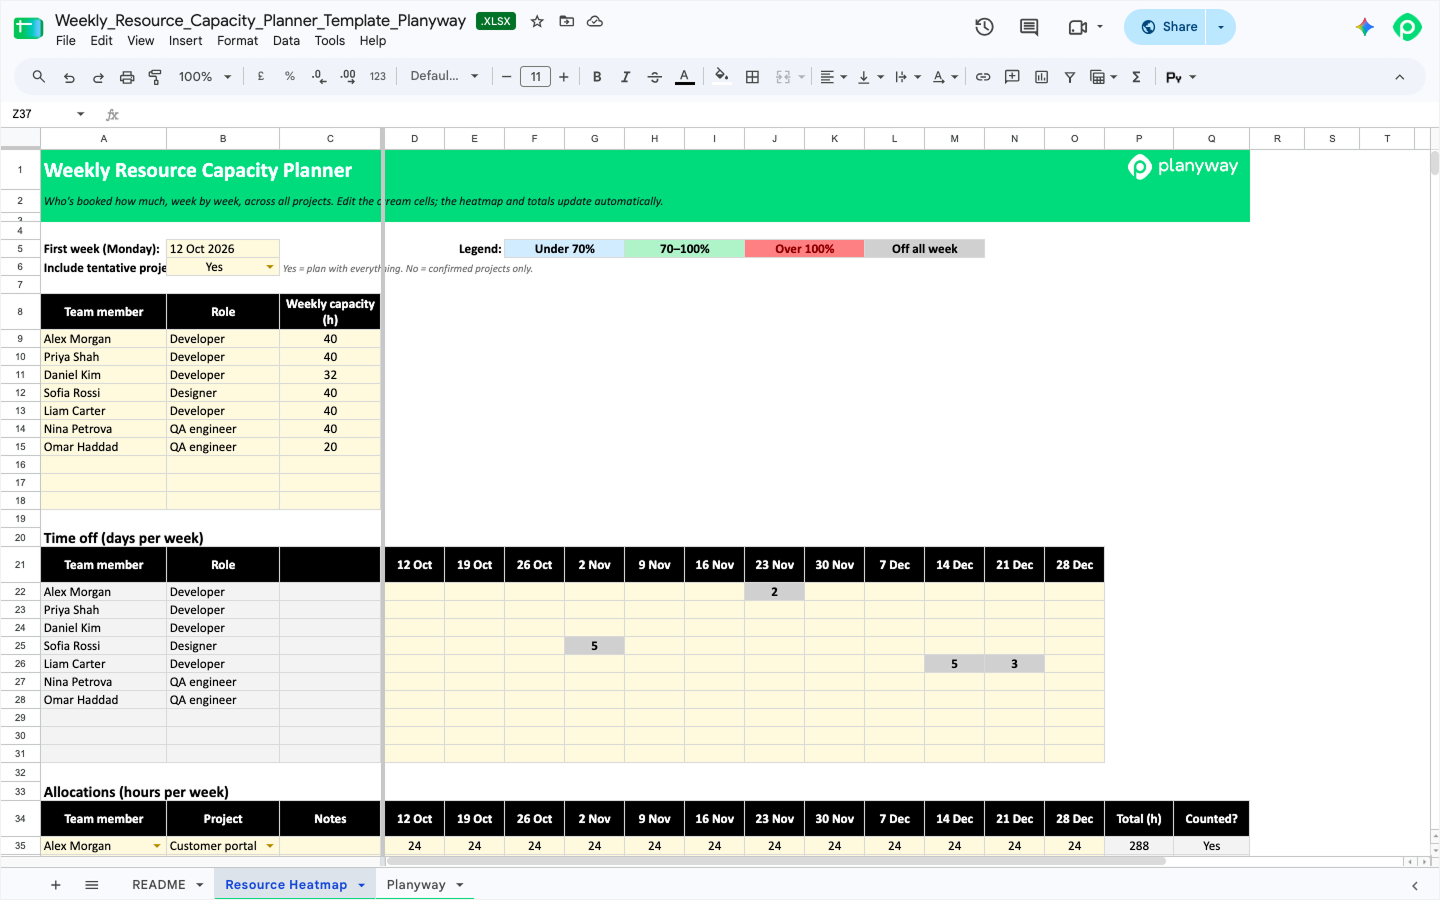Image resolution: width=1440 pixels, height=900 pixels.
Task: Add a comment using the toolbar icon
Action: (1012, 77)
